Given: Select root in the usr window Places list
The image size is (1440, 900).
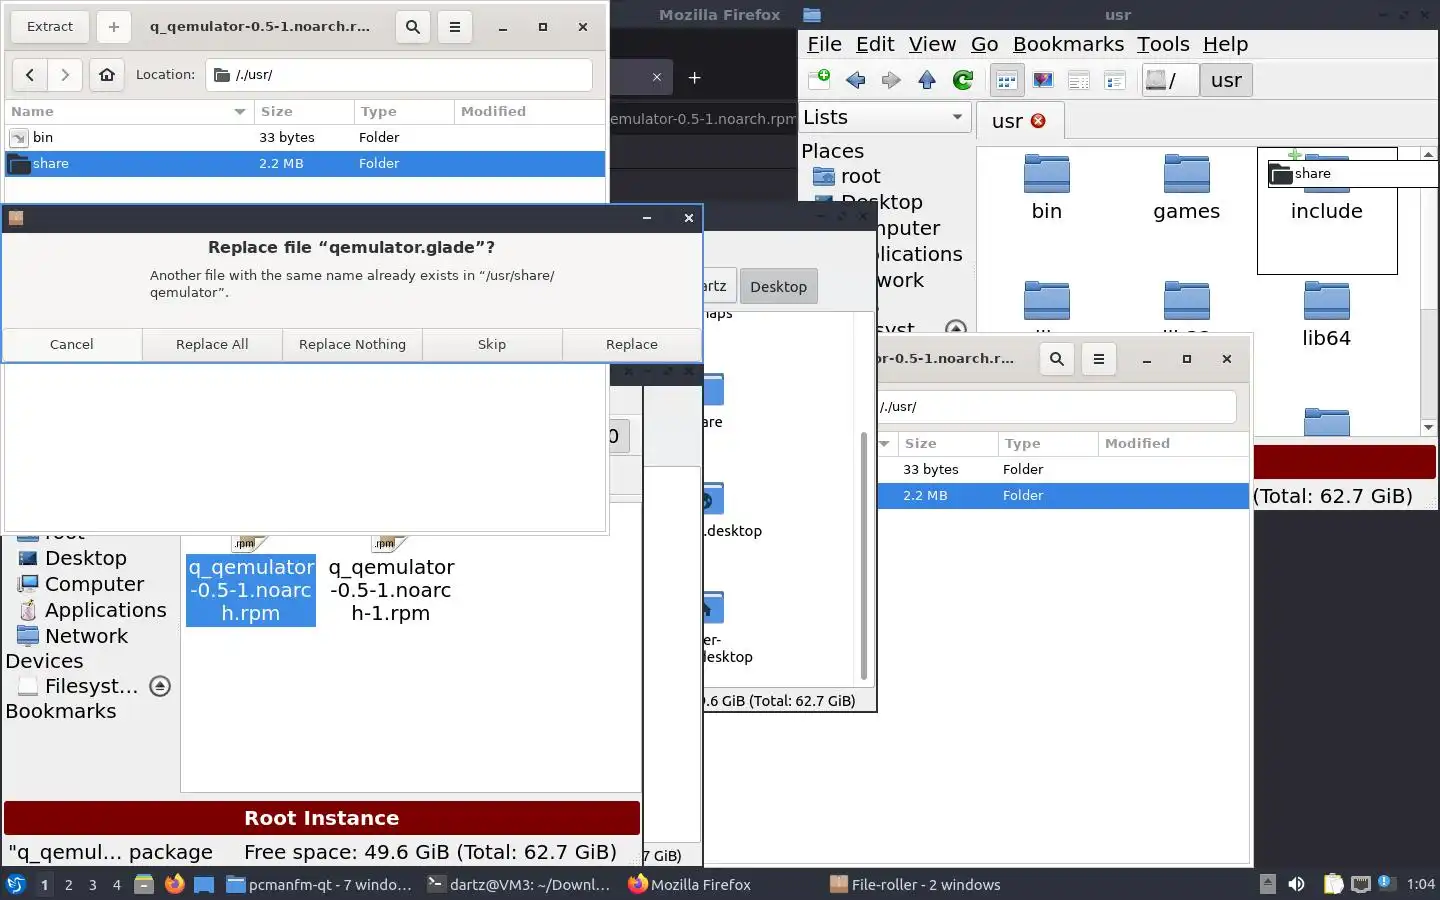Looking at the screenshot, I should point(860,176).
